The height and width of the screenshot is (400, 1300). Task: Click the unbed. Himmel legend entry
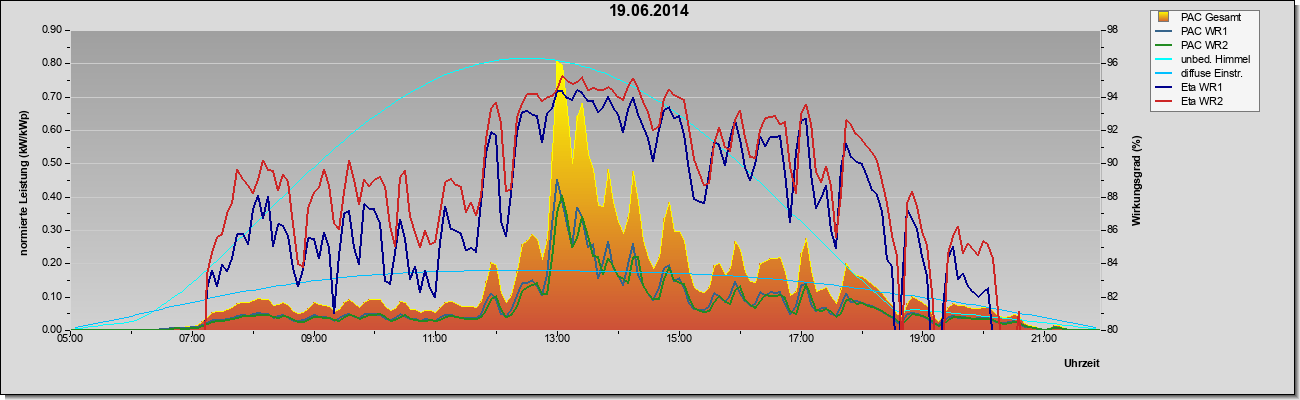click(x=1203, y=59)
